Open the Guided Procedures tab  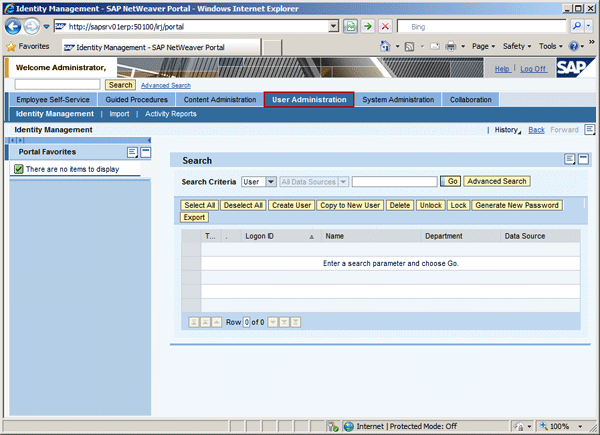137,99
